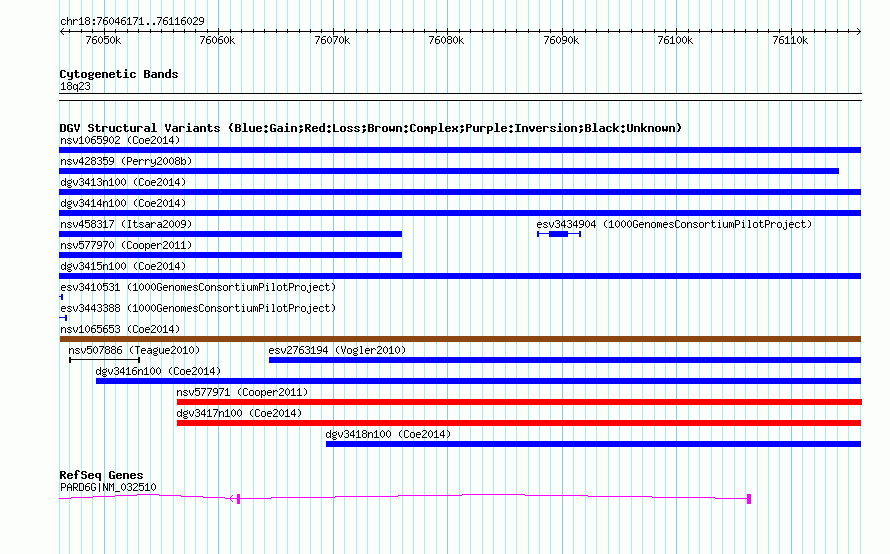Select the esv3443388 tiny variant marker

coord(63,318)
